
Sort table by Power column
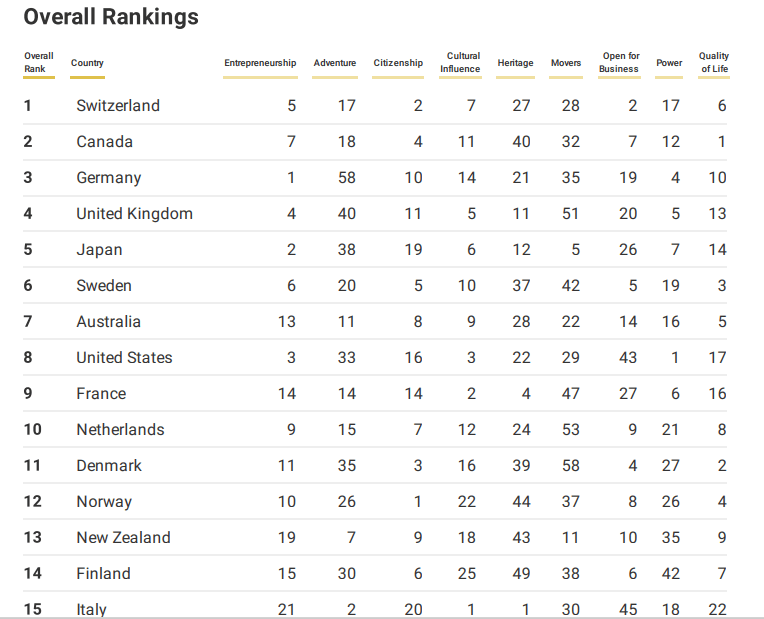(669, 63)
